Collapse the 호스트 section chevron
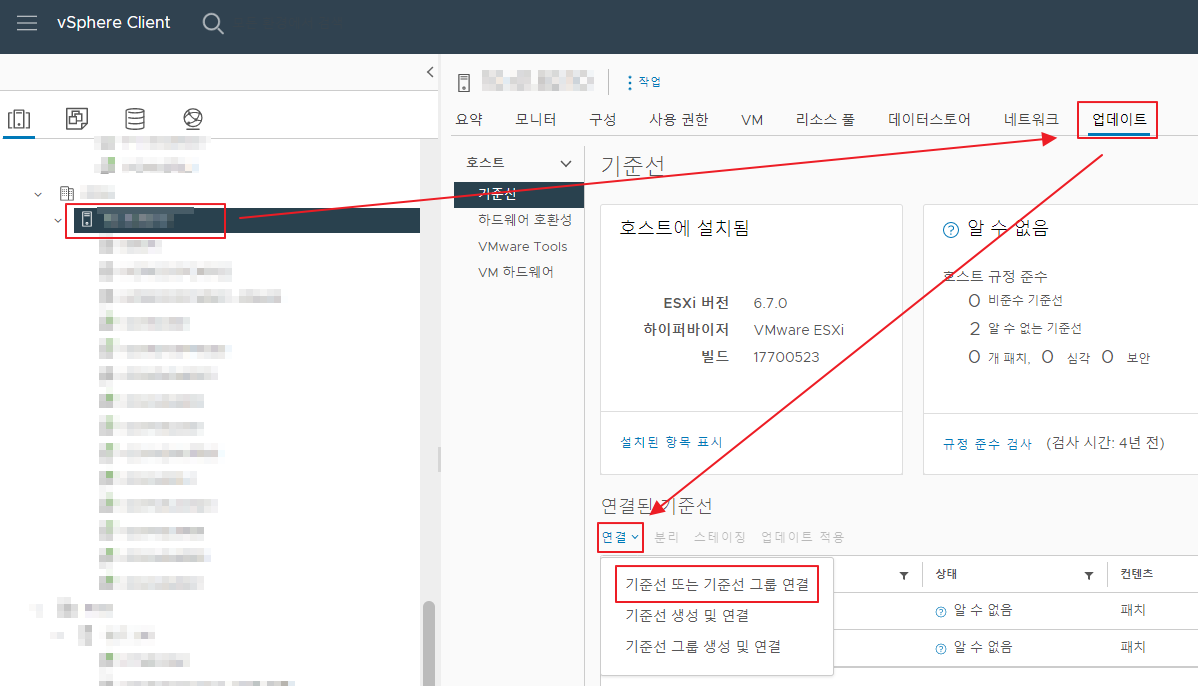Screen dimensions: 1198x686 click(x=565, y=163)
